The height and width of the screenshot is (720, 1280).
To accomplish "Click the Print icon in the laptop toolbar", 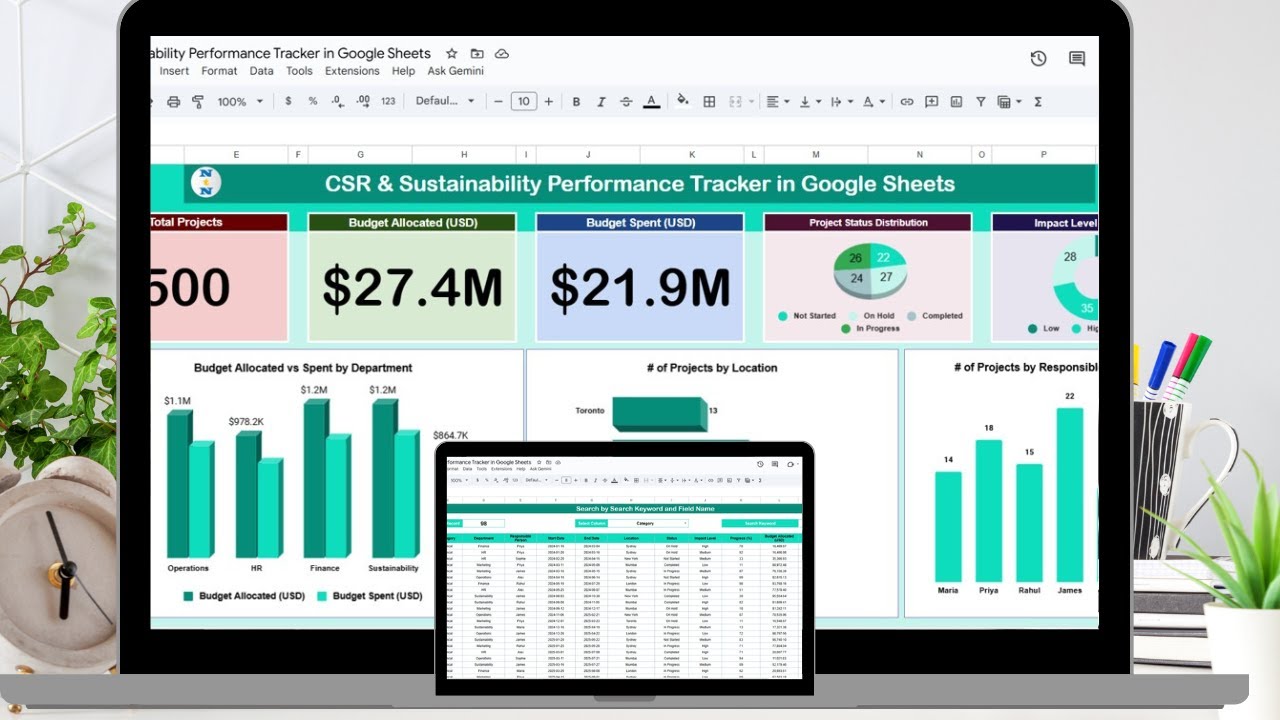I will pyautogui.click(x=174, y=101).
